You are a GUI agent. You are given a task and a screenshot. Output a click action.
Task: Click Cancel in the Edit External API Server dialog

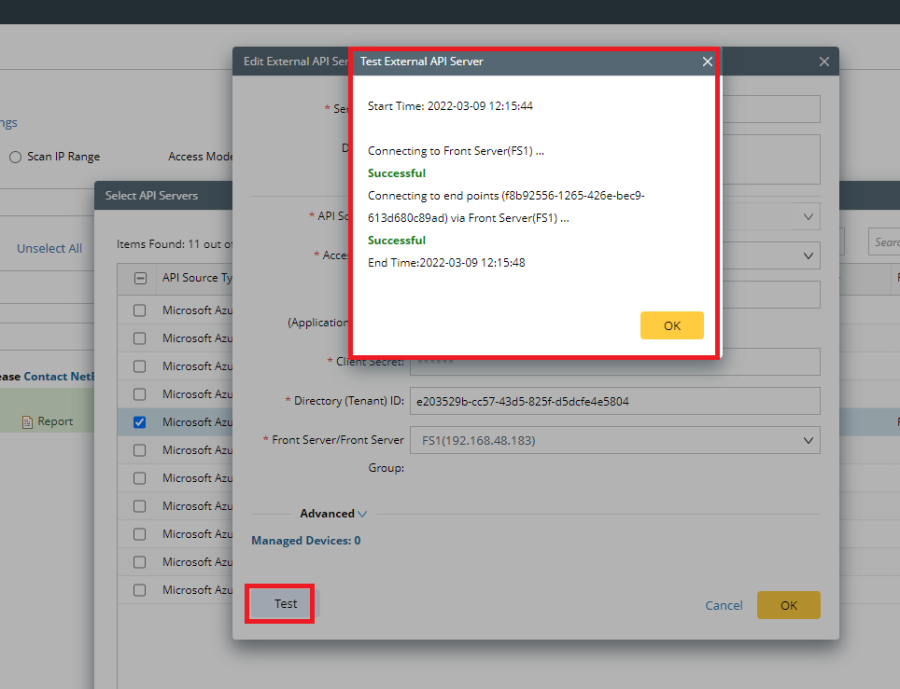tap(723, 605)
